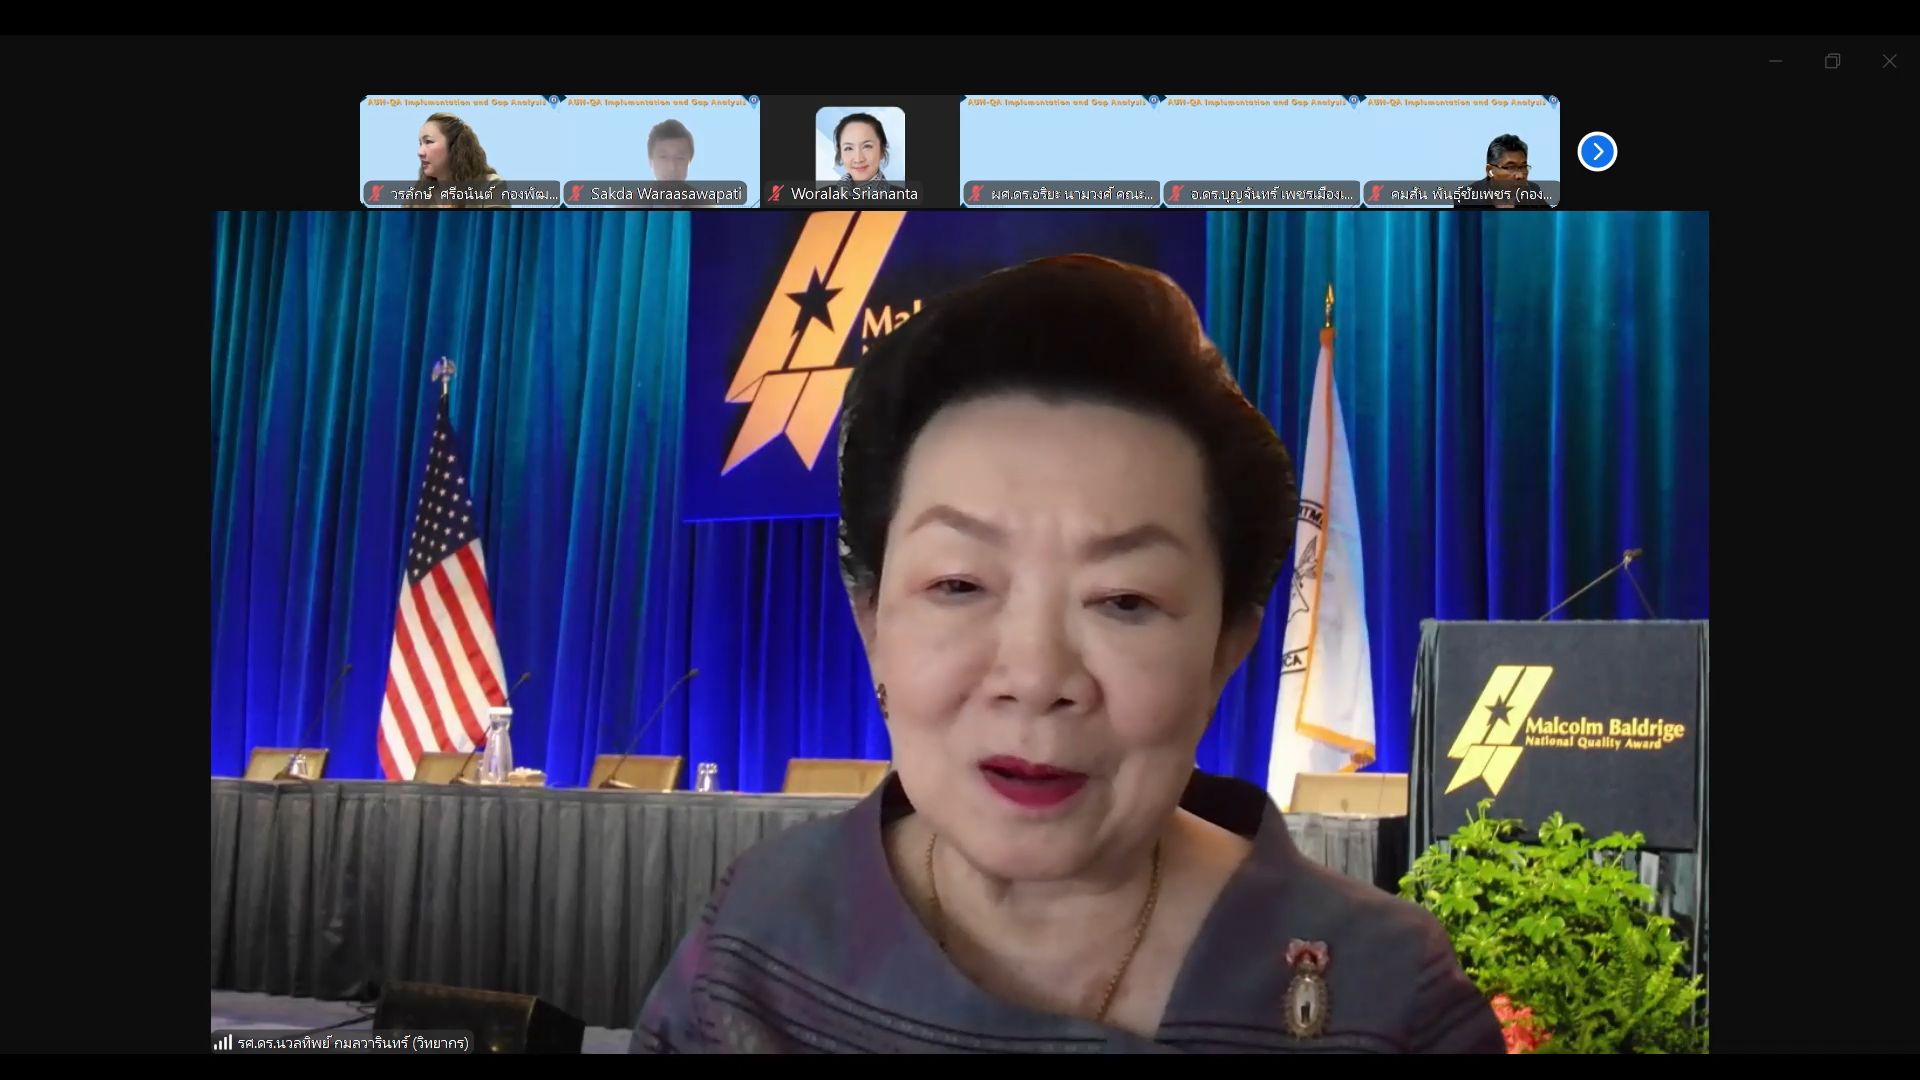Click the muted mic icon beside Sakda Waraasawapati

pyautogui.click(x=577, y=194)
